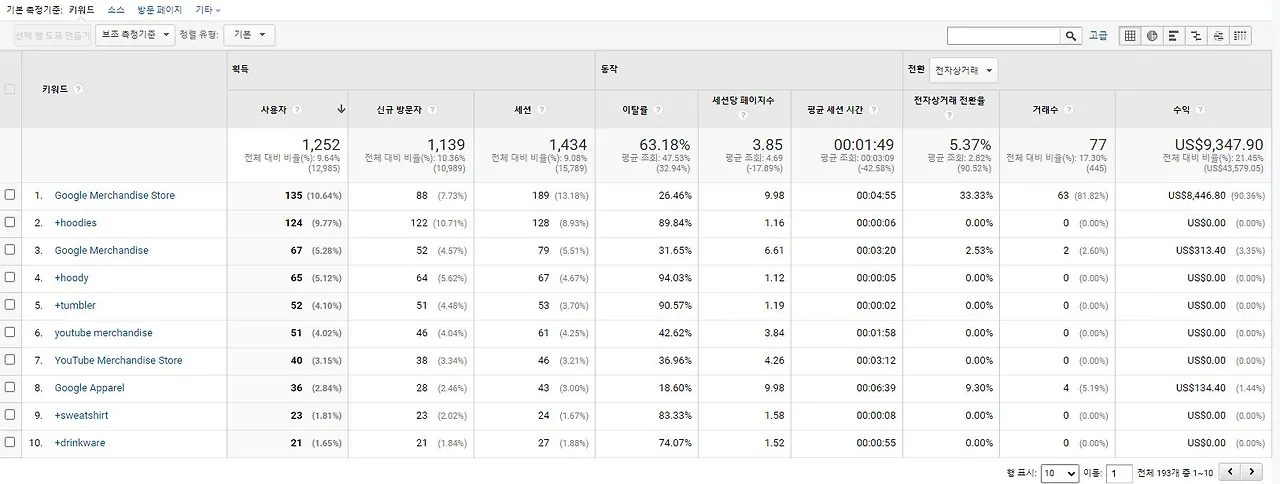Select the 방문 페이지 primary dimension tab
Image resolution: width=1280 pixels, height=484 pixels.
[x=160, y=9]
